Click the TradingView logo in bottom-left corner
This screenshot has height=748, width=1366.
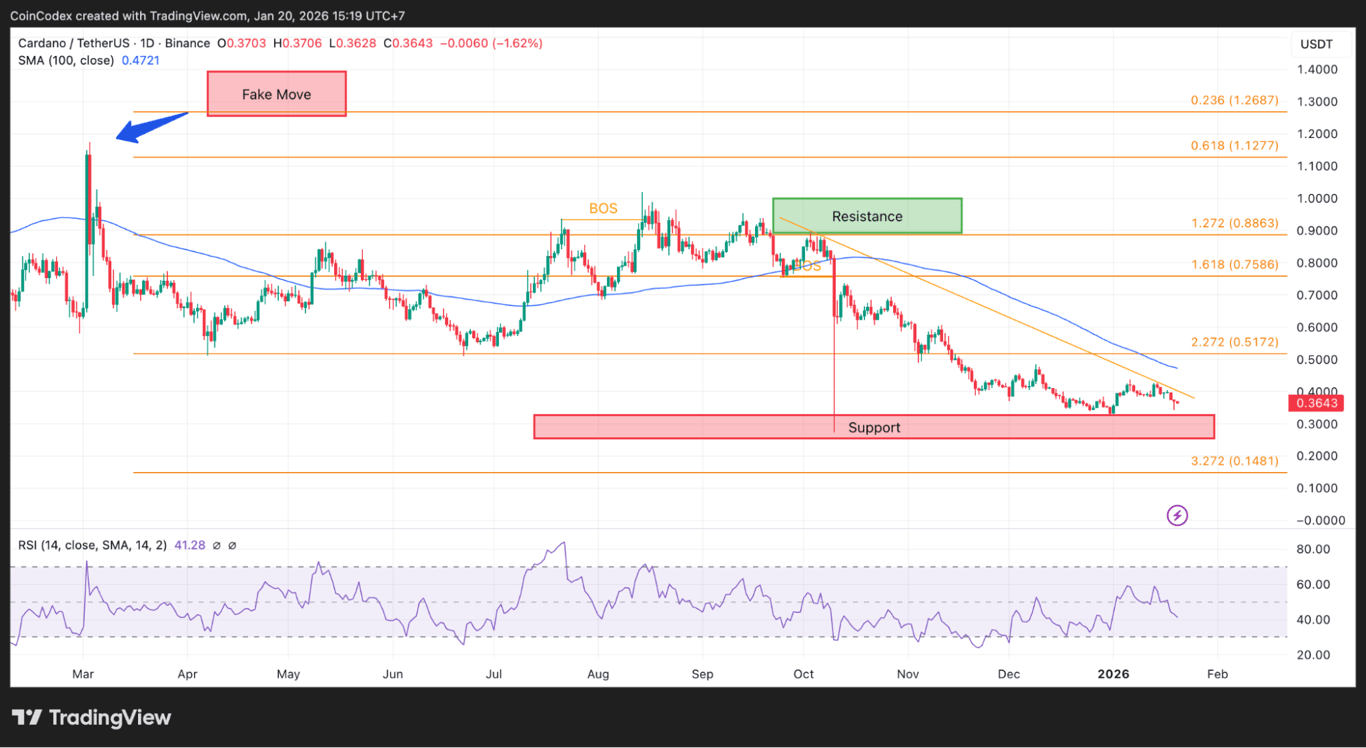pos(91,717)
